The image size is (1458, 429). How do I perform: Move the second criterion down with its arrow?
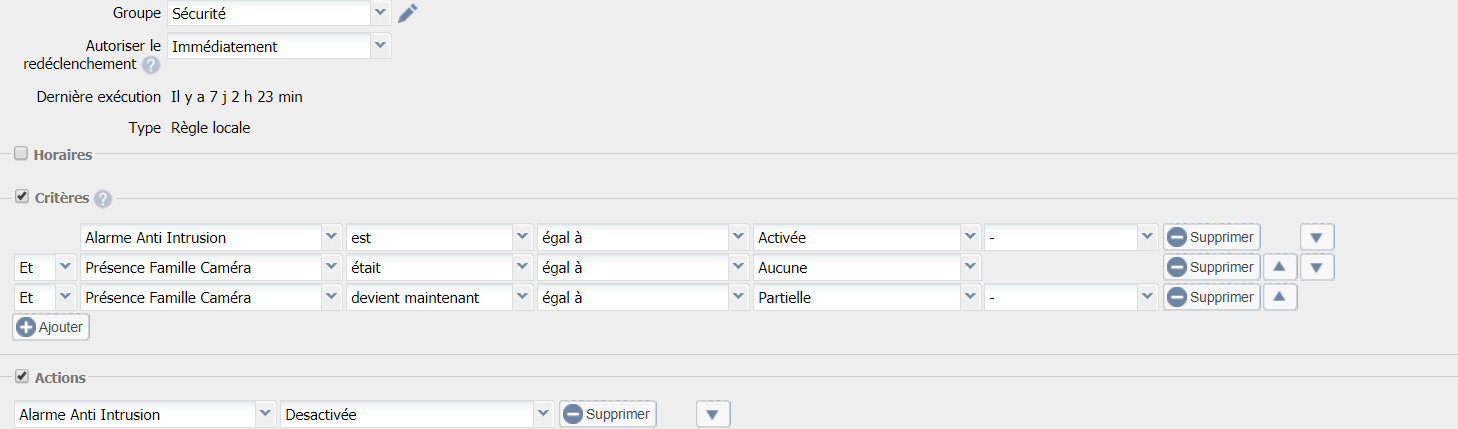click(x=1317, y=267)
